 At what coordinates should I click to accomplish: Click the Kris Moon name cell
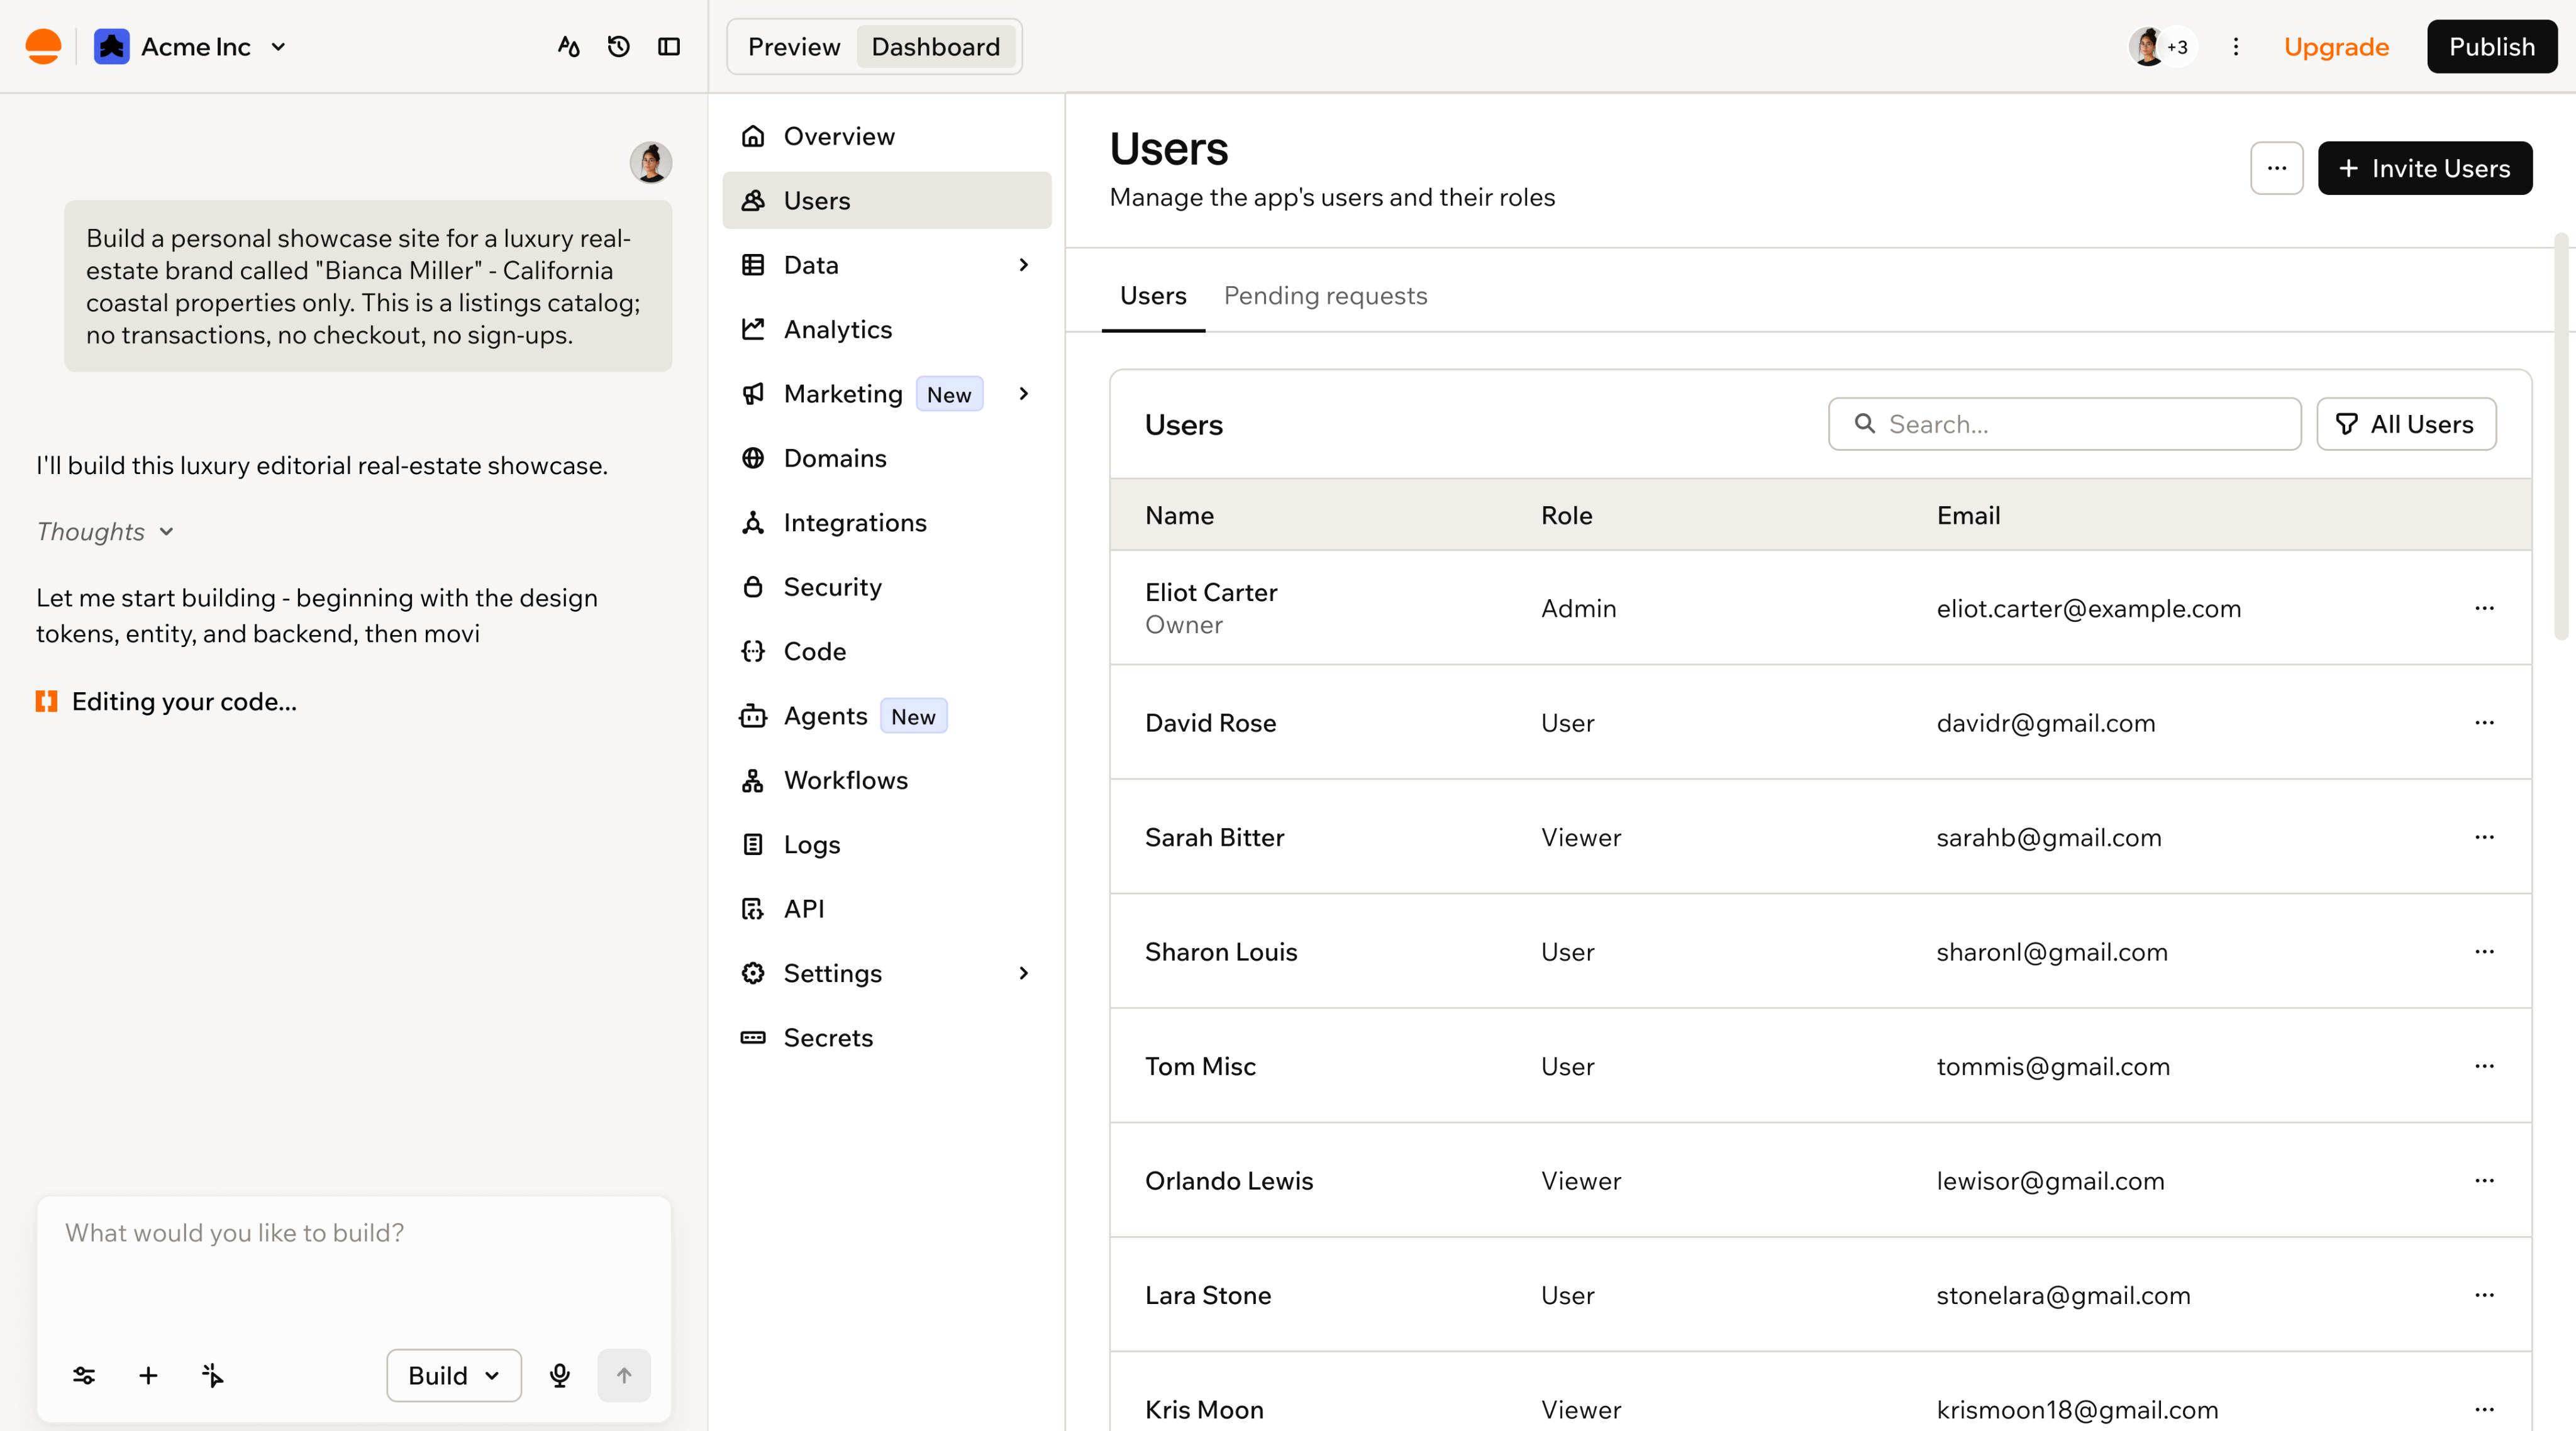tap(1204, 1409)
